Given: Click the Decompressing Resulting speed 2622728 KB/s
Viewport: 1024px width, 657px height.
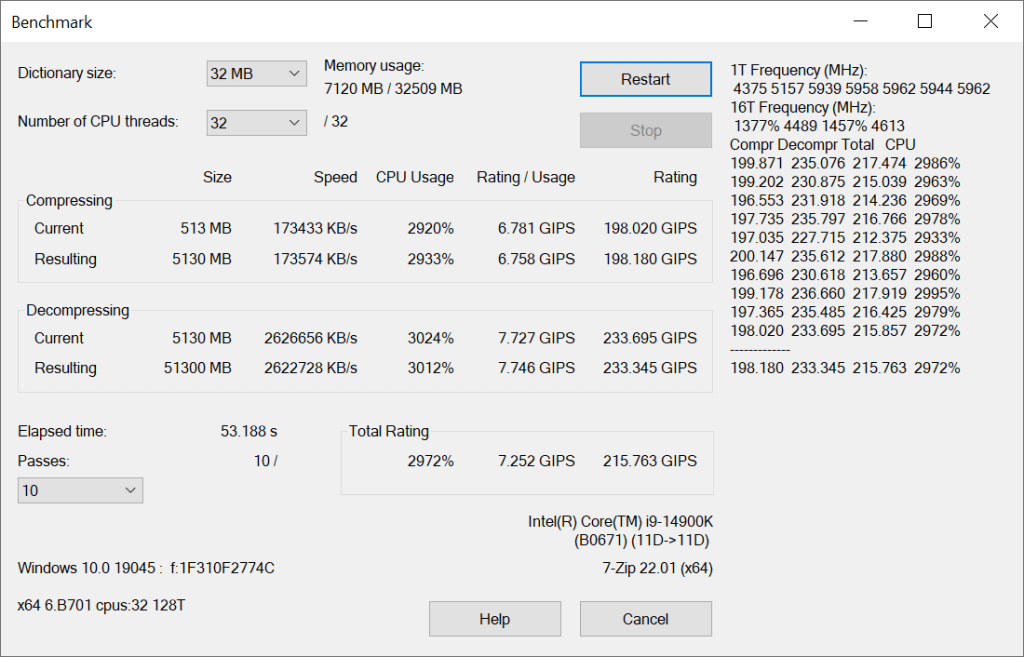Looking at the screenshot, I should 310,368.
